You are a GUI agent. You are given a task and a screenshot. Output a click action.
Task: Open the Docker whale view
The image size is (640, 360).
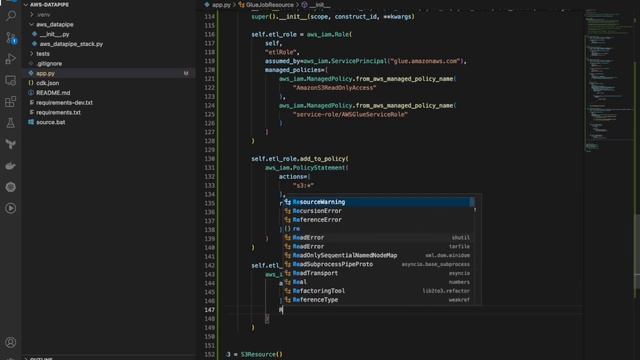(11, 166)
